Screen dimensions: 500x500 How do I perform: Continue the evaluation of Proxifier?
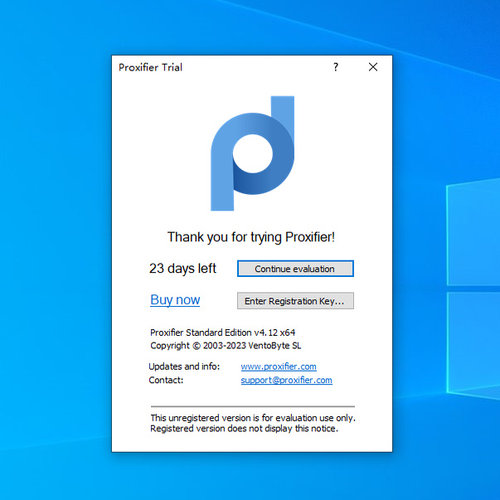[295, 269]
